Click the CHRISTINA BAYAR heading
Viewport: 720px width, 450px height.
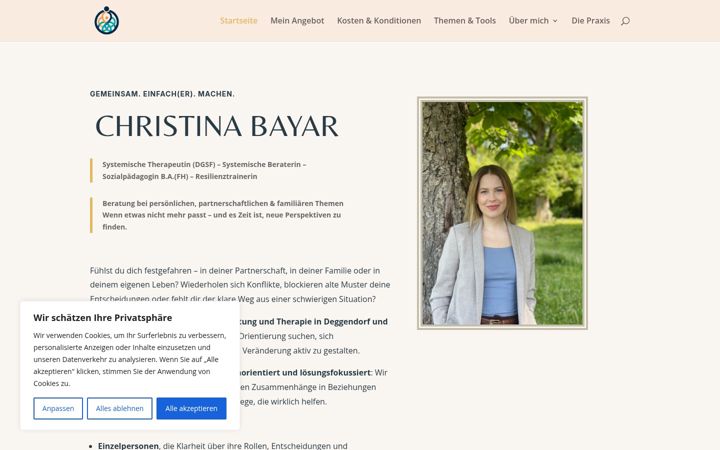[x=217, y=126]
